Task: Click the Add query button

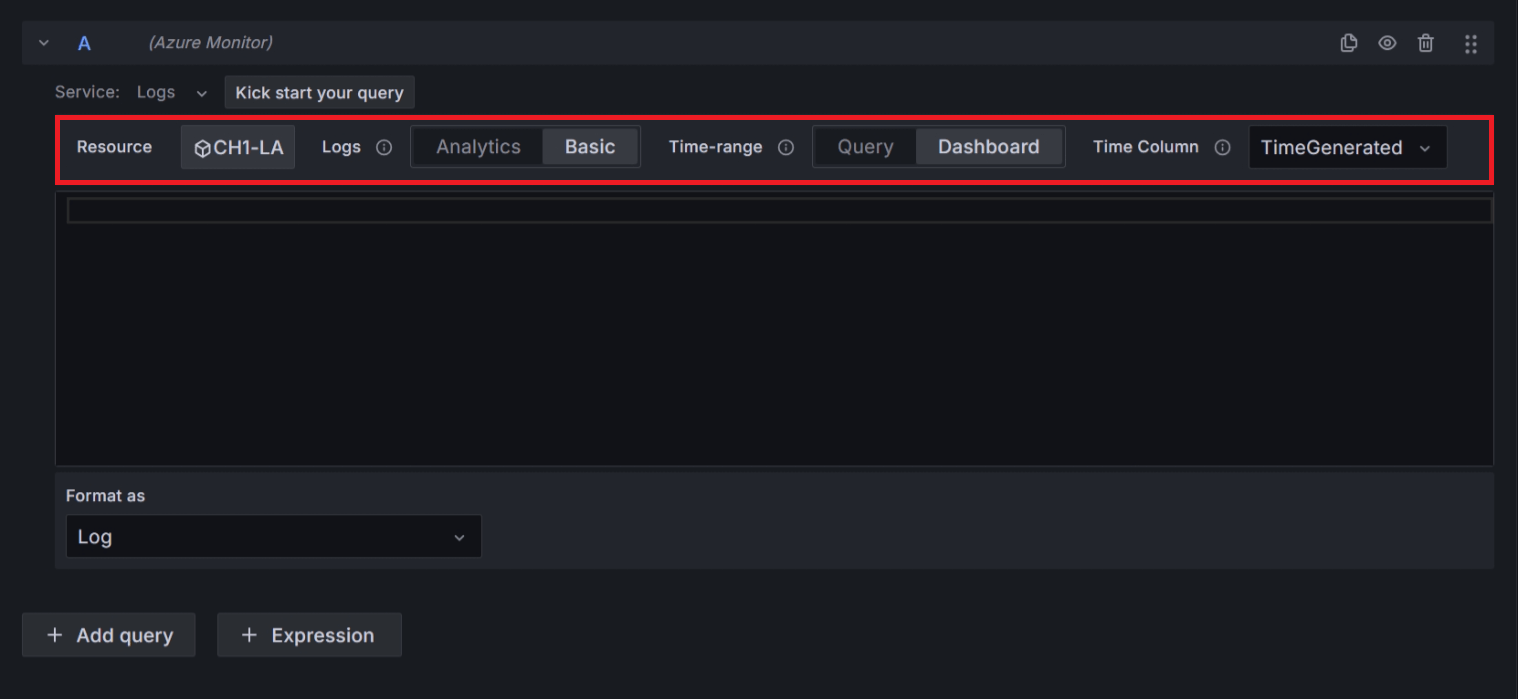Action: tap(109, 635)
